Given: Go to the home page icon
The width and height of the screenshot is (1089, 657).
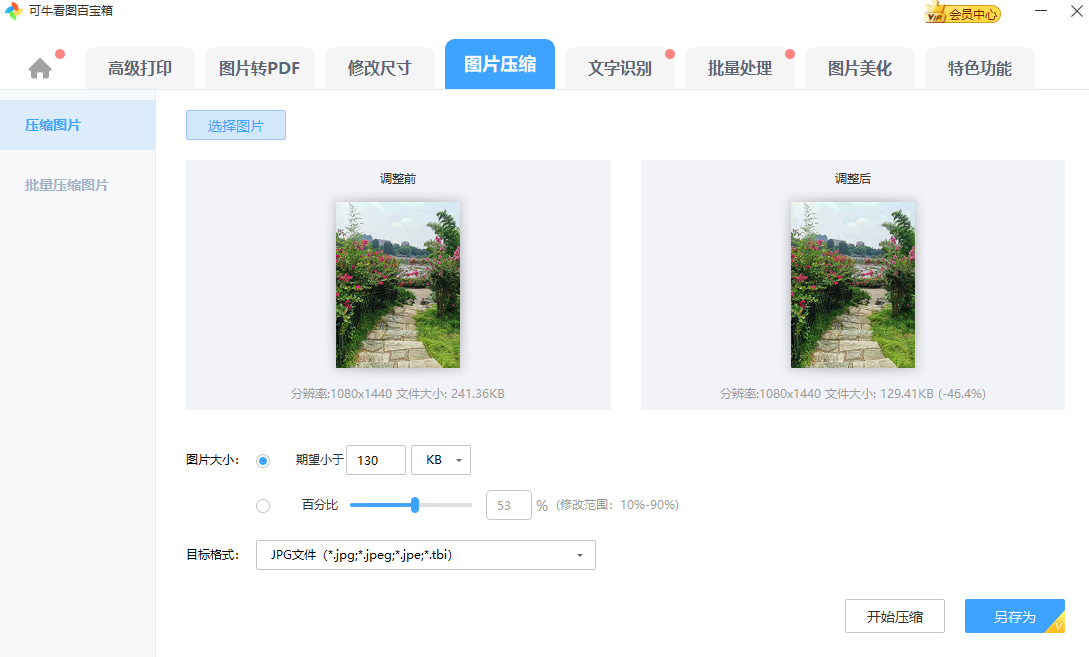Looking at the screenshot, I should 40,68.
